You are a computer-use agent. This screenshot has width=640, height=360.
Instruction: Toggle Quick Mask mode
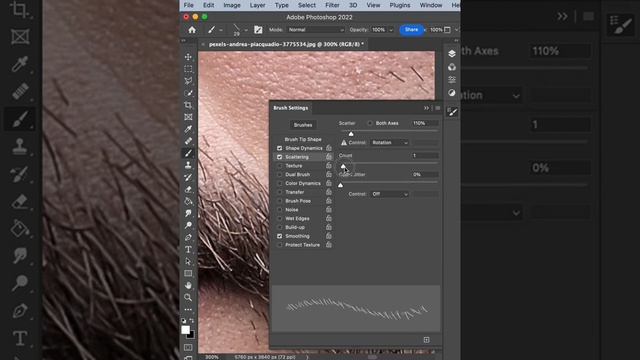coord(188,347)
